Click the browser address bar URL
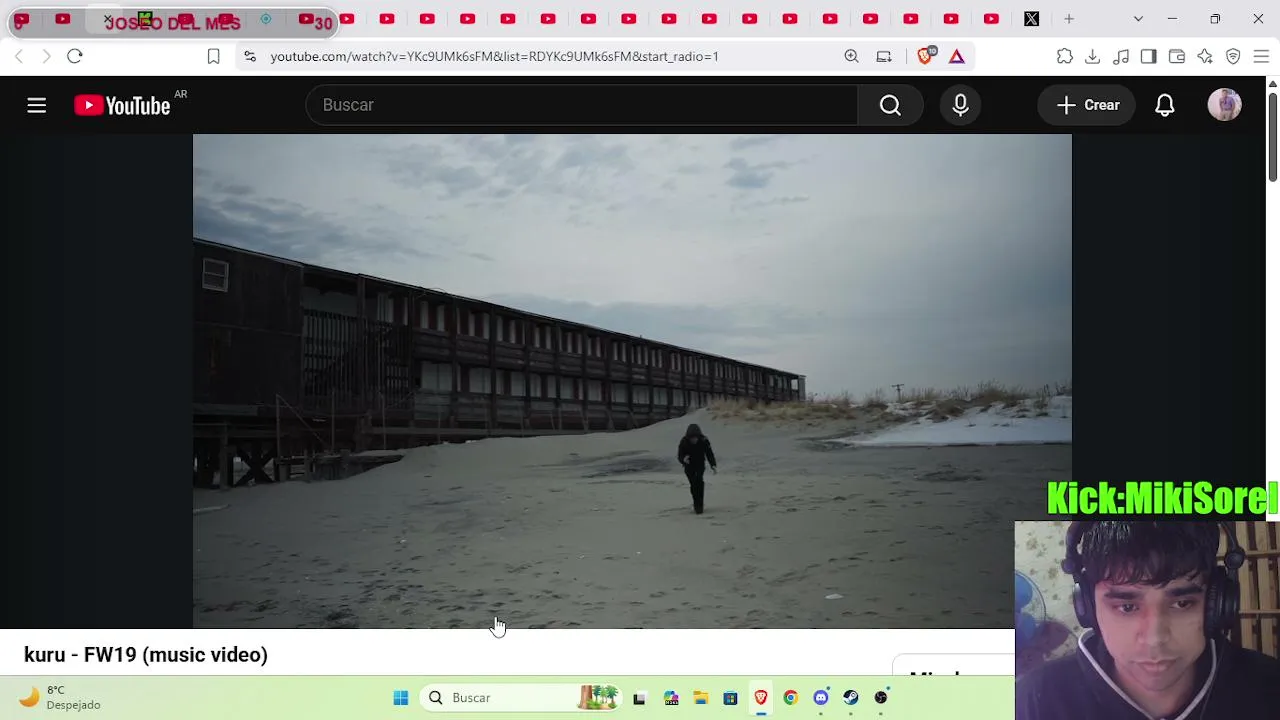The image size is (1280, 720). pyautogui.click(x=495, y=56)
